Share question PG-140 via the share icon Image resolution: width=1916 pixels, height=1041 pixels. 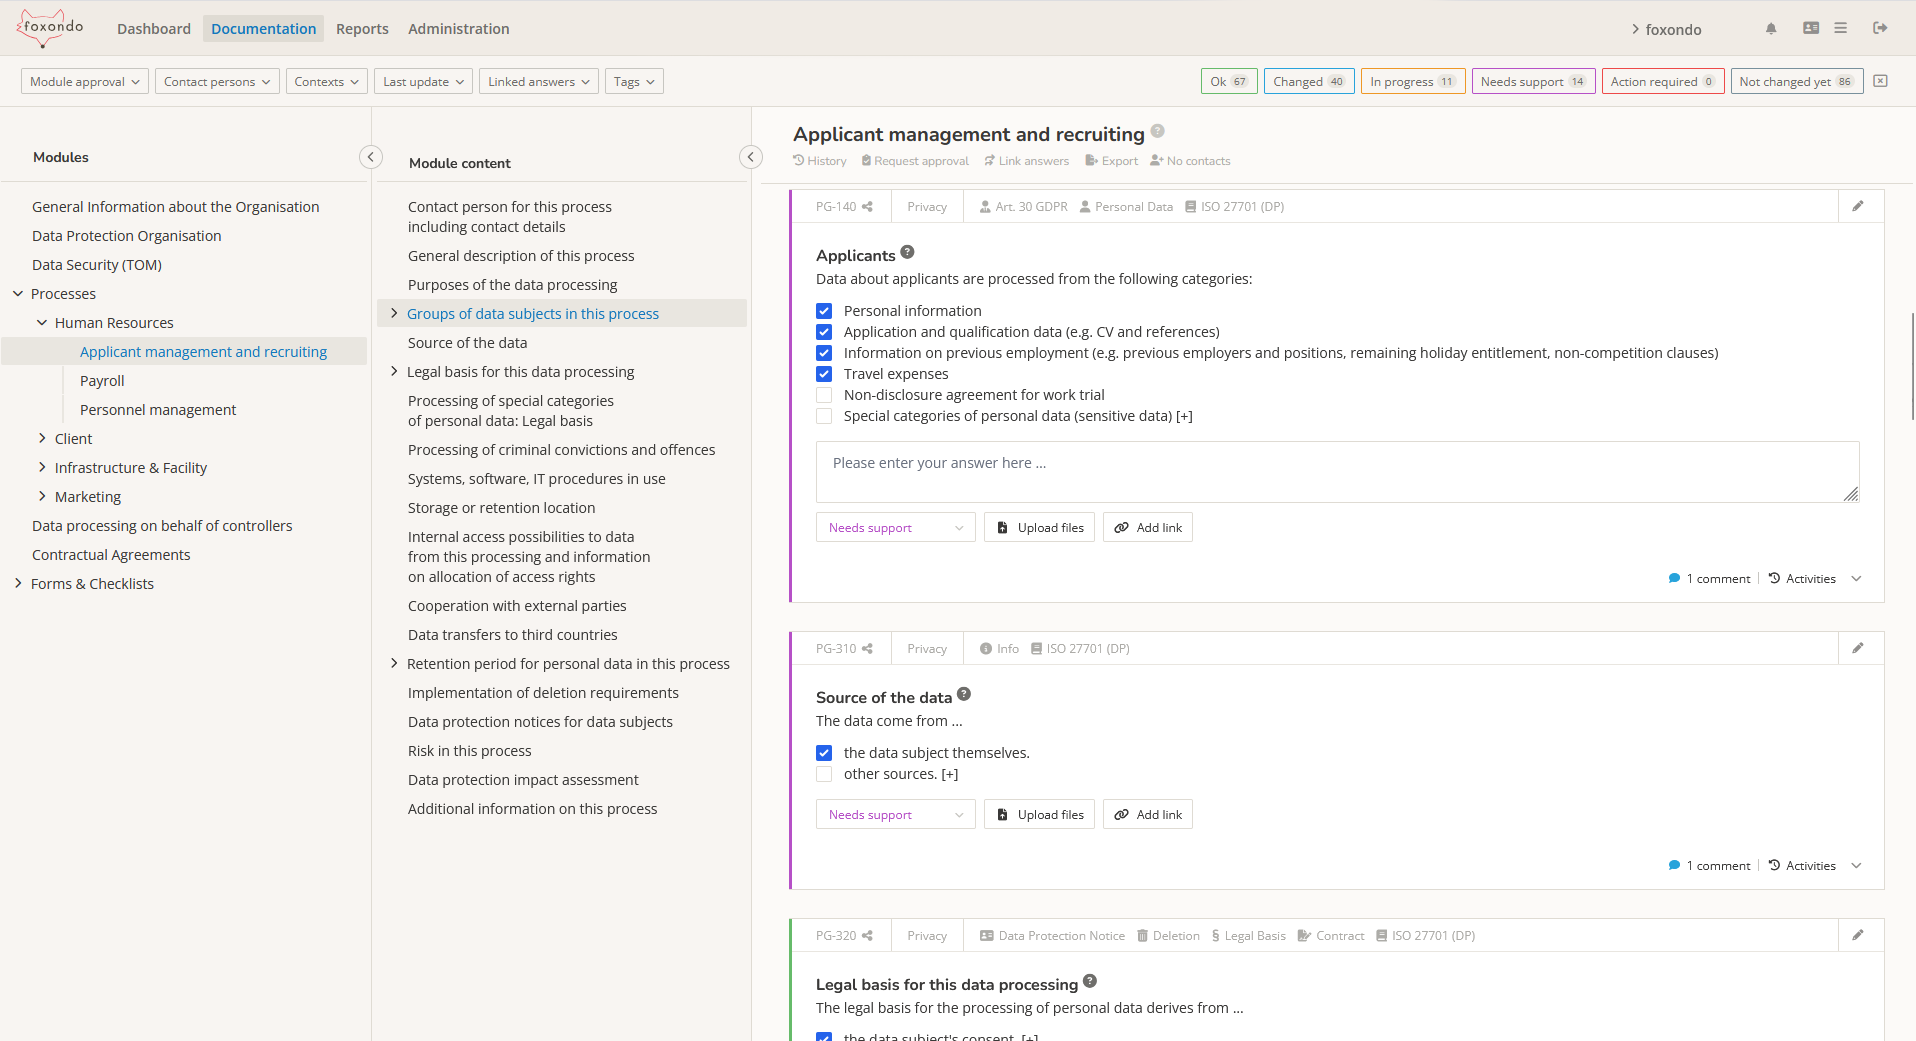point(866,206)
